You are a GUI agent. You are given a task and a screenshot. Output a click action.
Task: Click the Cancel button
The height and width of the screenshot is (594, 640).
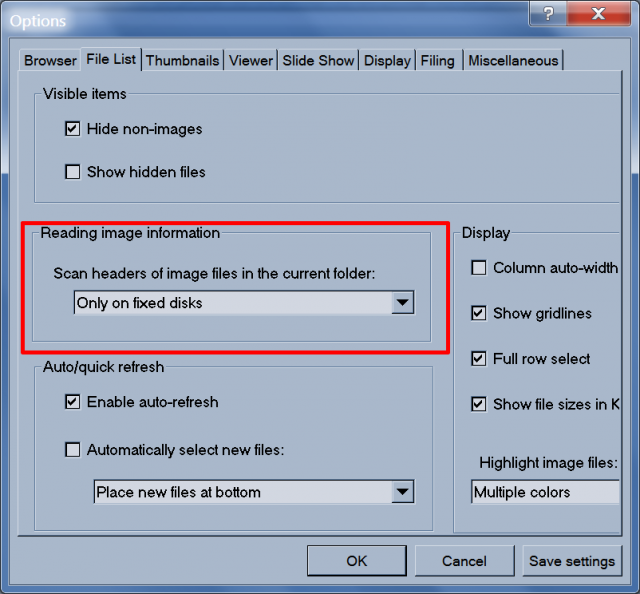464,561
